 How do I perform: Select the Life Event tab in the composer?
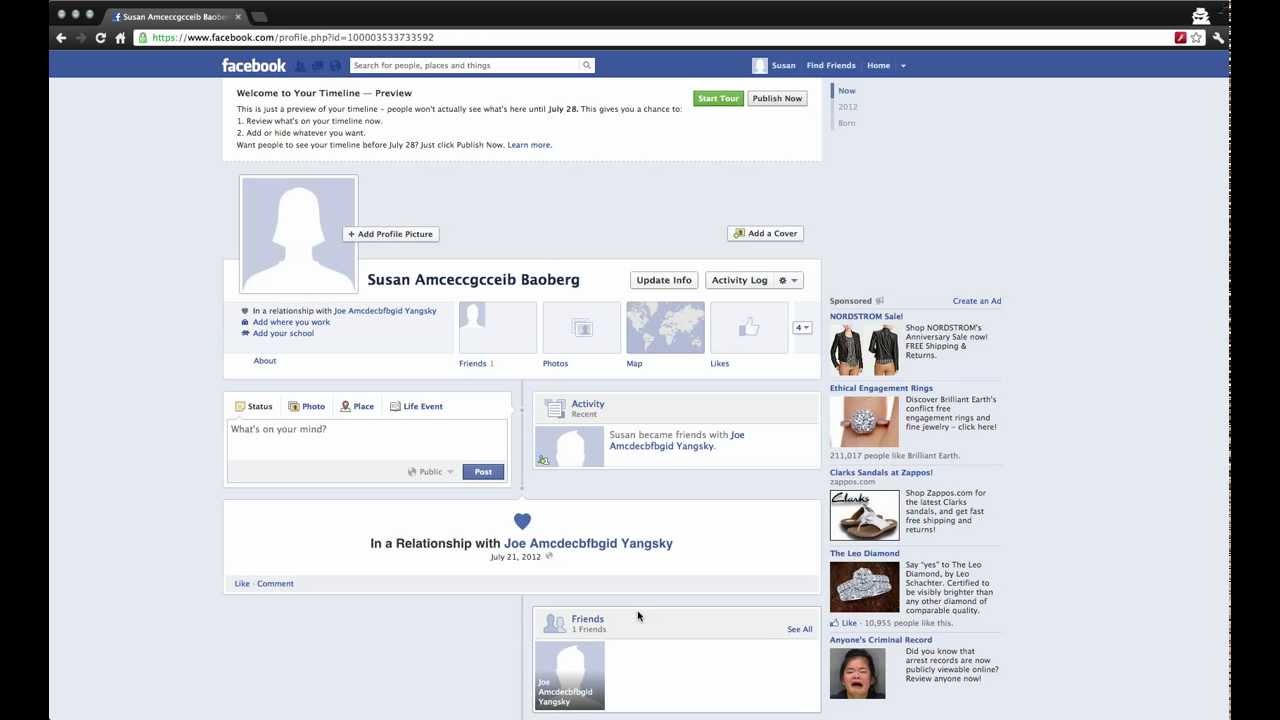pyautogui.click(x=416, y=407)
